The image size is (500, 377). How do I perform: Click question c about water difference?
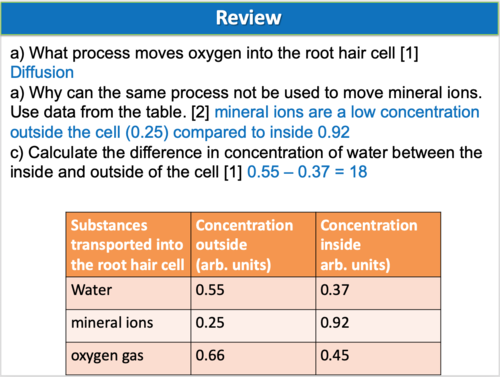pos(246,162)
